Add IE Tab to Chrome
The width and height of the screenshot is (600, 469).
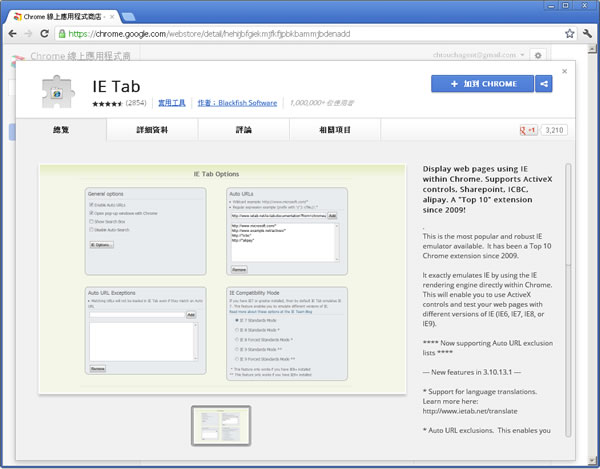point(482,84)
